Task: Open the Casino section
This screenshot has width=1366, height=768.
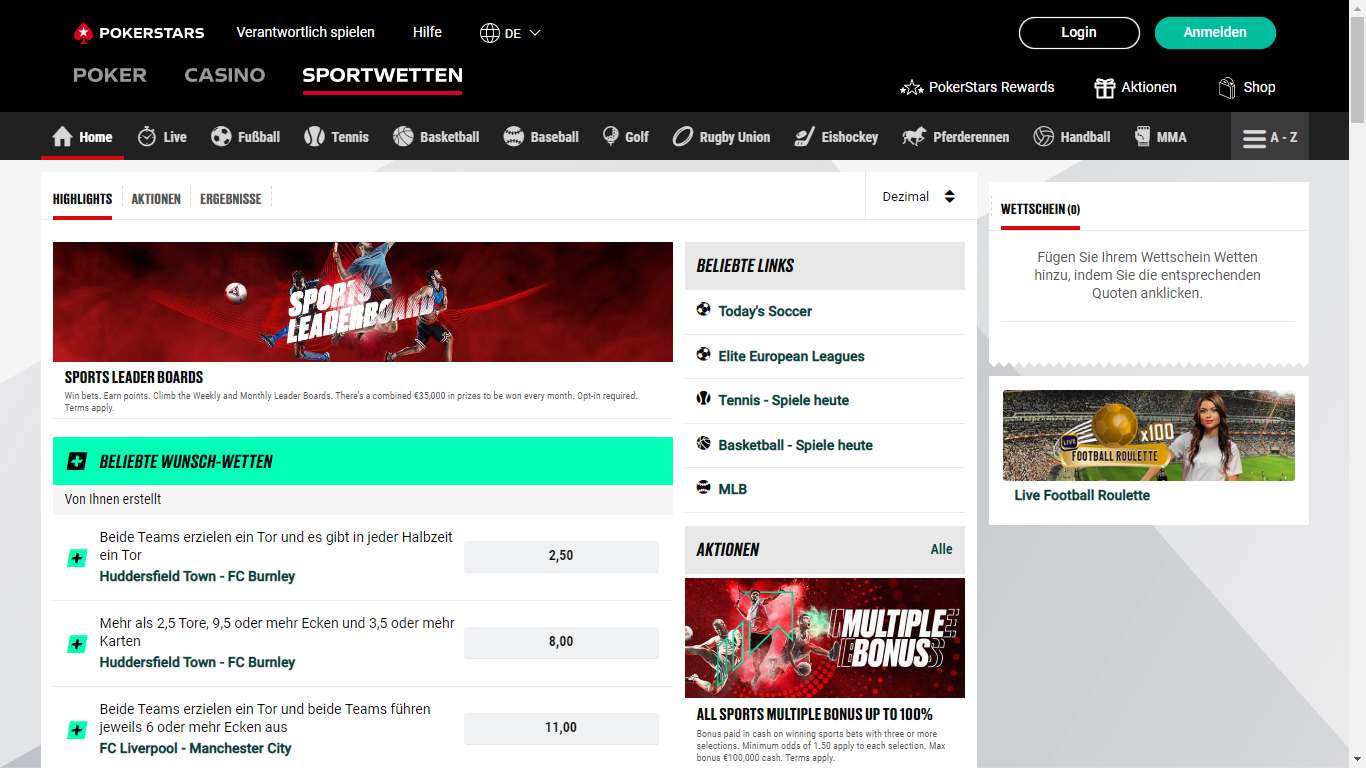Action: (225, 75)
